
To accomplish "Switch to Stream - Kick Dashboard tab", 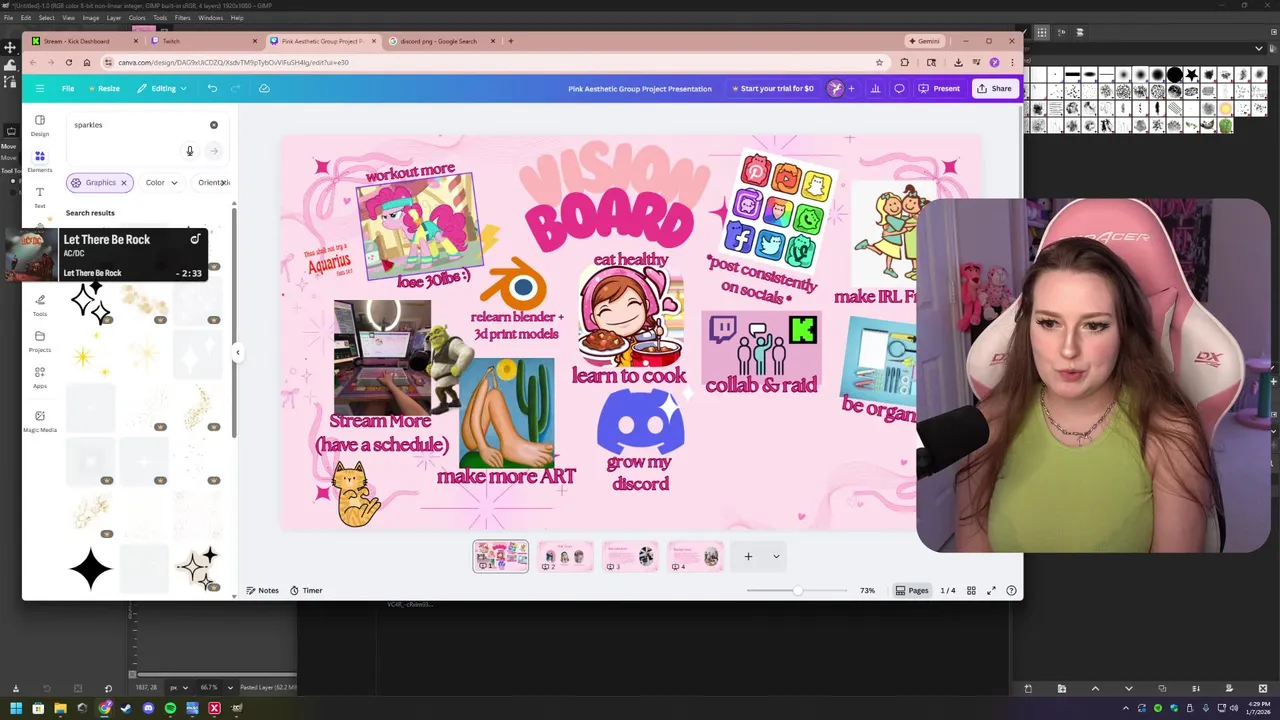I will click(84, 41).
